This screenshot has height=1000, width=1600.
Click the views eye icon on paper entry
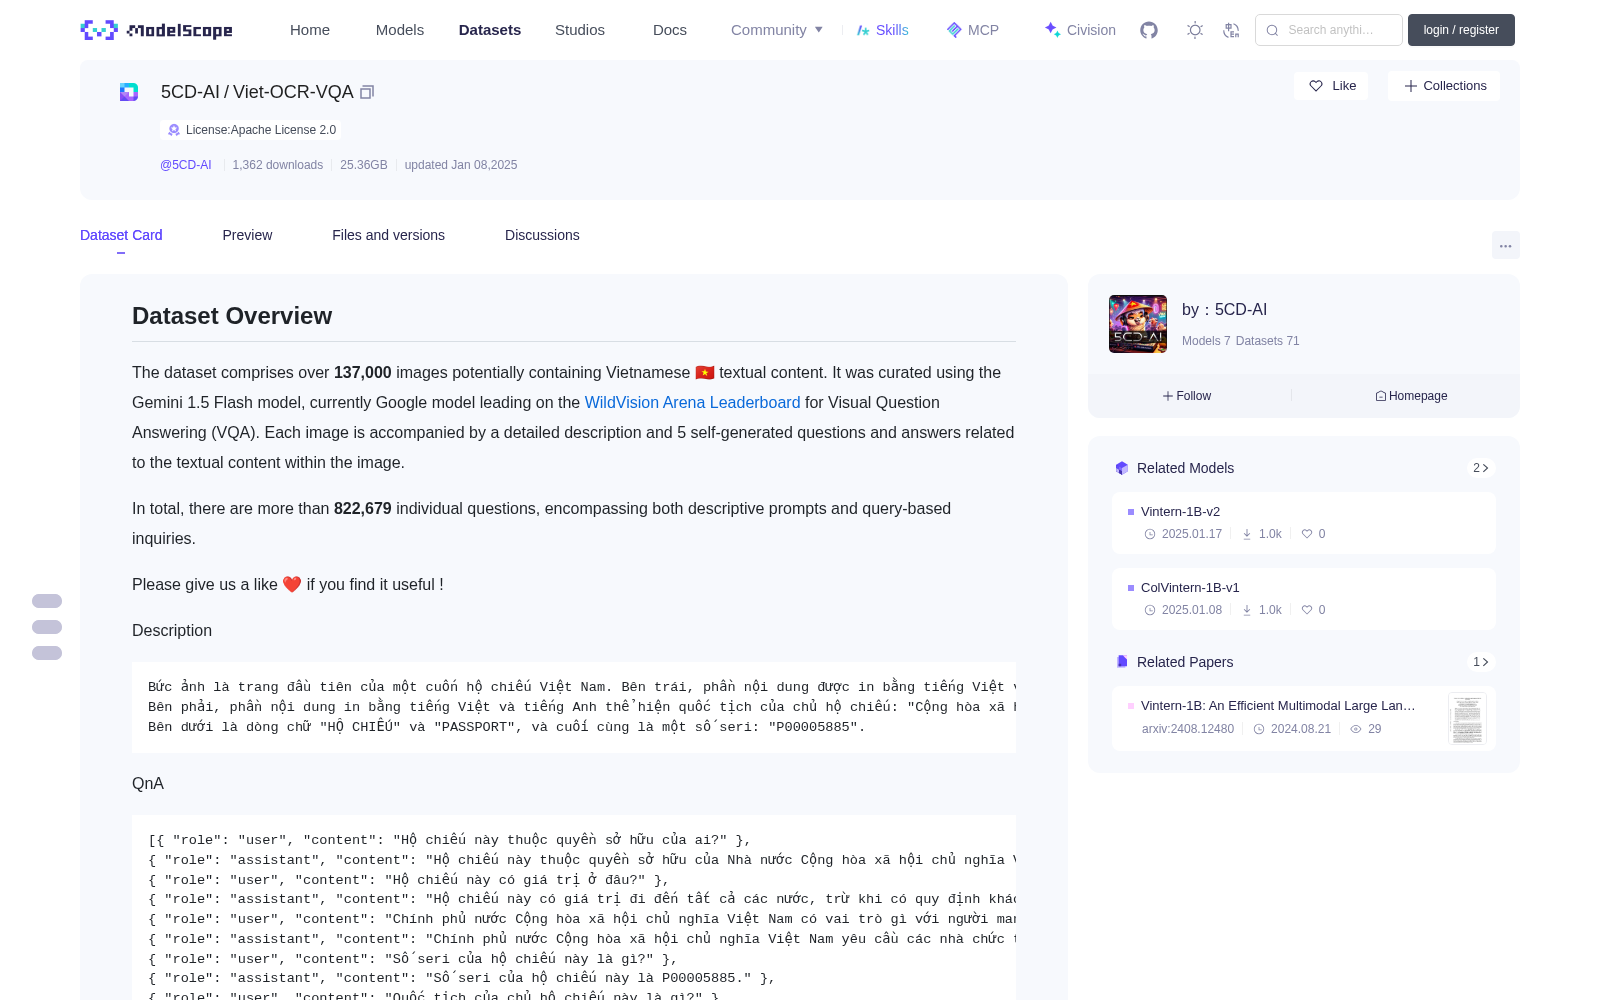click(1356, 729)
